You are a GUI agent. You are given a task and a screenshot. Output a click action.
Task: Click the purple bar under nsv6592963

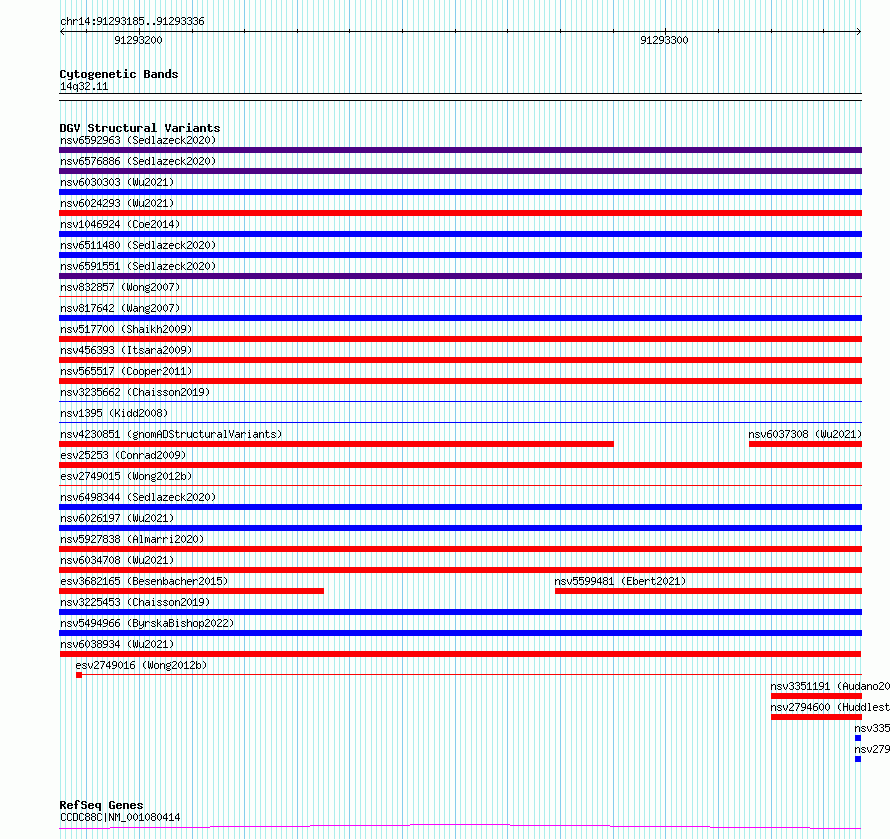[x=460, y=150]
